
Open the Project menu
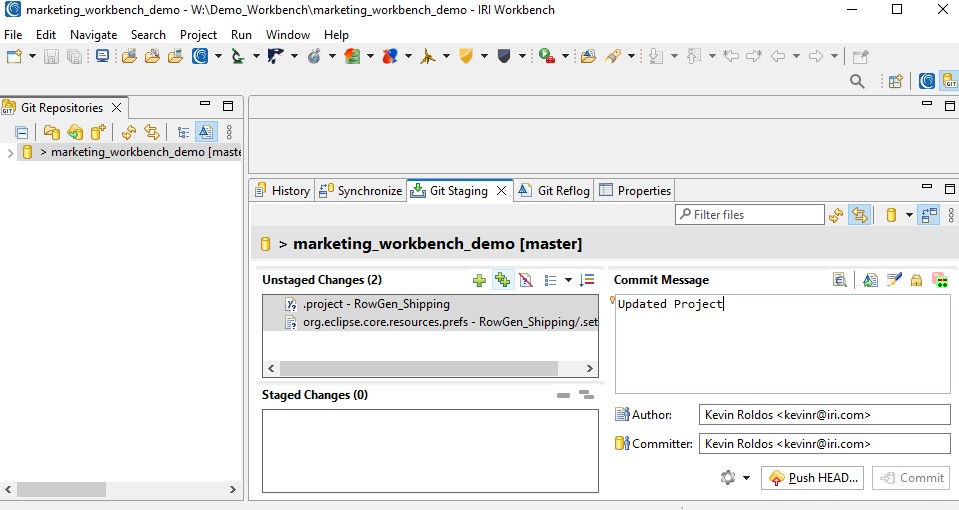pos(198,35)
